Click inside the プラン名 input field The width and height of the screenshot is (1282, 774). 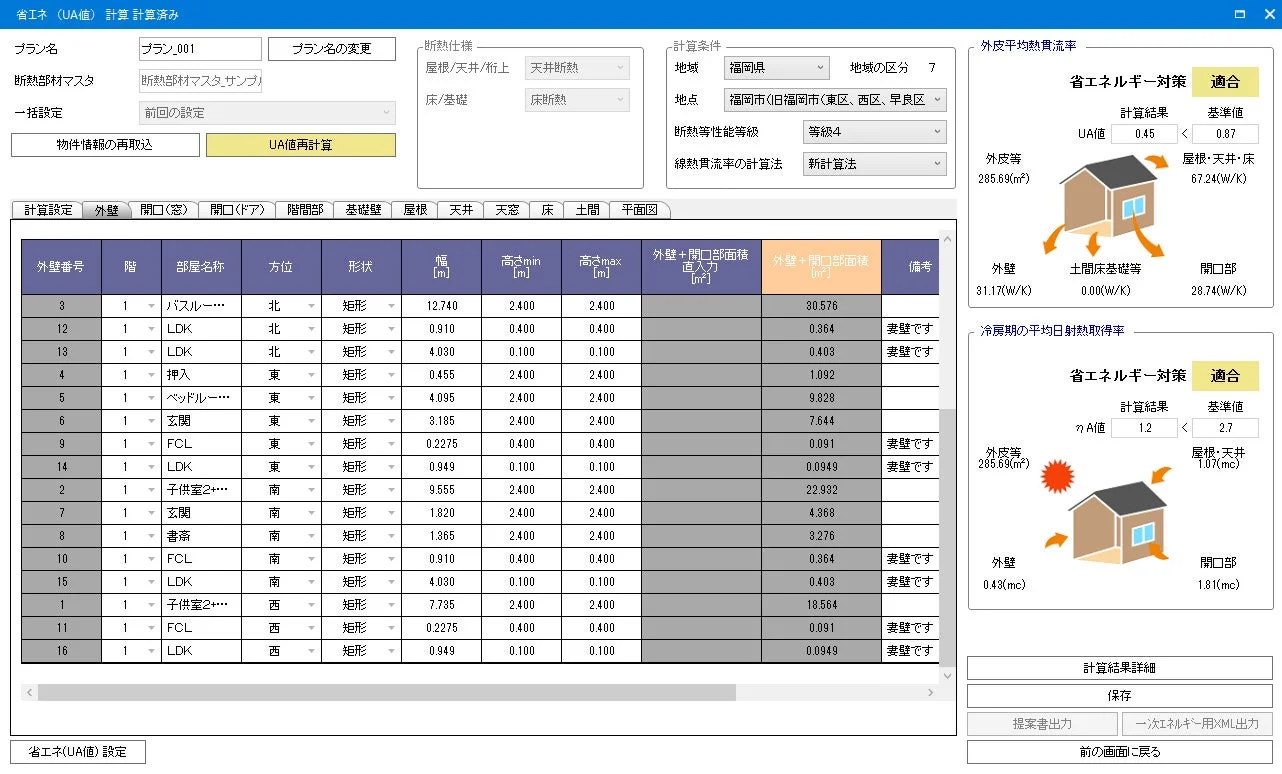199,48
